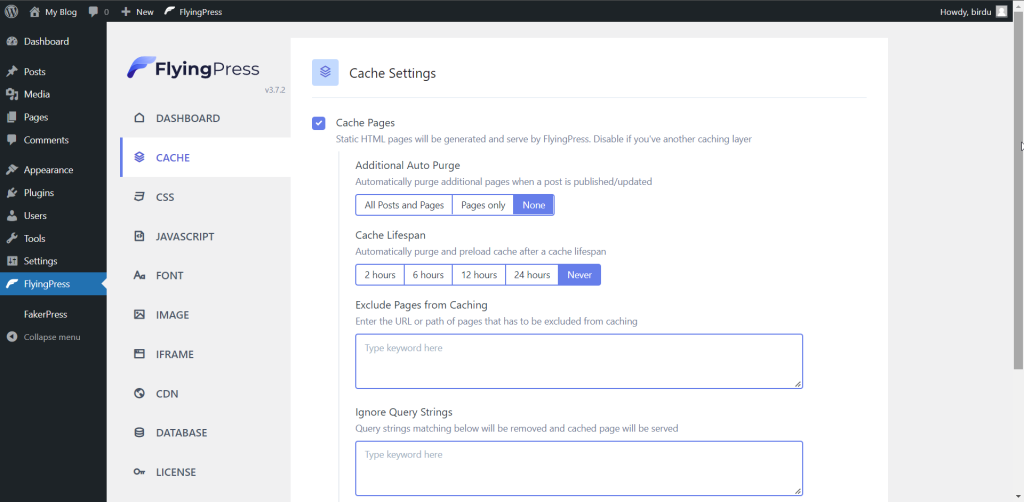Click the FlyingPress DASHBOARD home icon
This screenshot has width=1024, height=502.
coord(139,118)
